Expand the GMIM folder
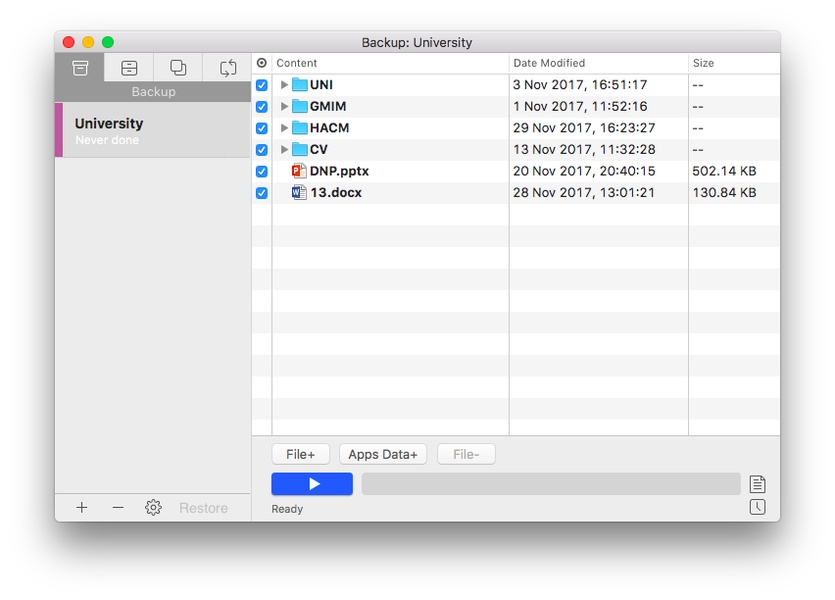The image size is (835, 600). click(x=284, y=107)
